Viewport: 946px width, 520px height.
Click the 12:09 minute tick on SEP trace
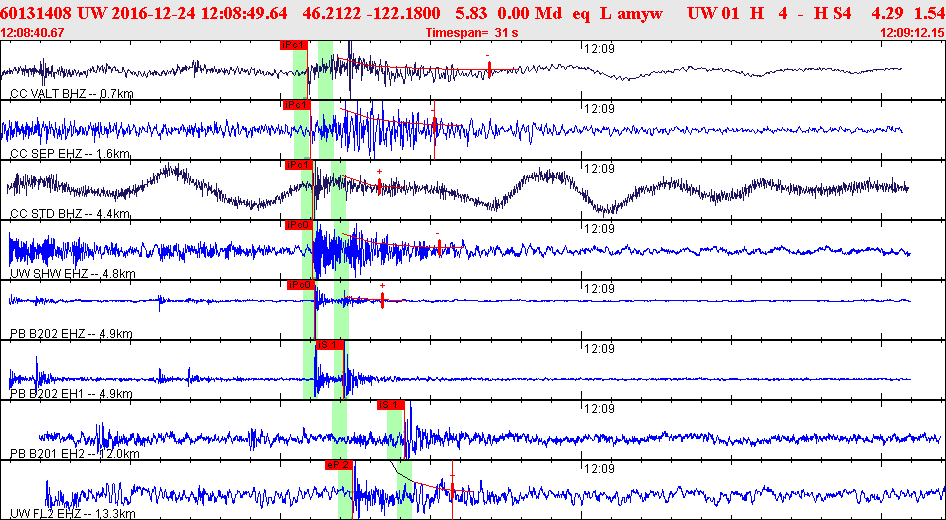click(x=600, y=109)
